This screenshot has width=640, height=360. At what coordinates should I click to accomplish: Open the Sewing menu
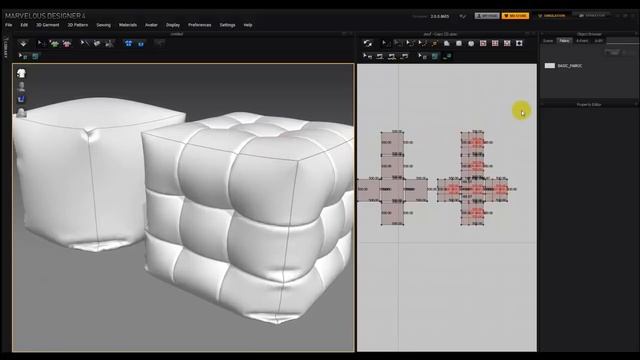point(103,25)
